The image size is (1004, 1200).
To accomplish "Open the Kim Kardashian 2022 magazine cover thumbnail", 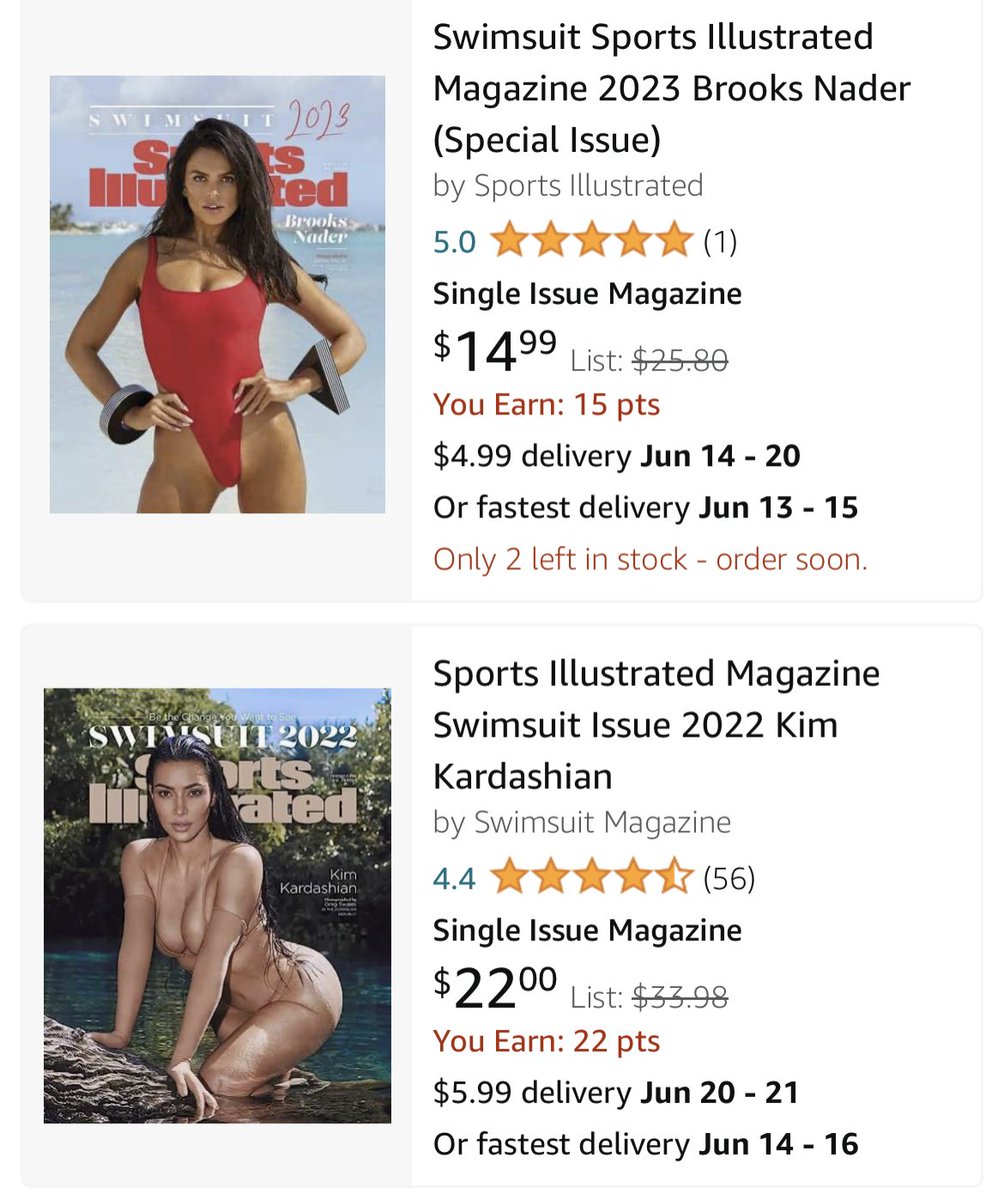I will click(x=217, y=905).
